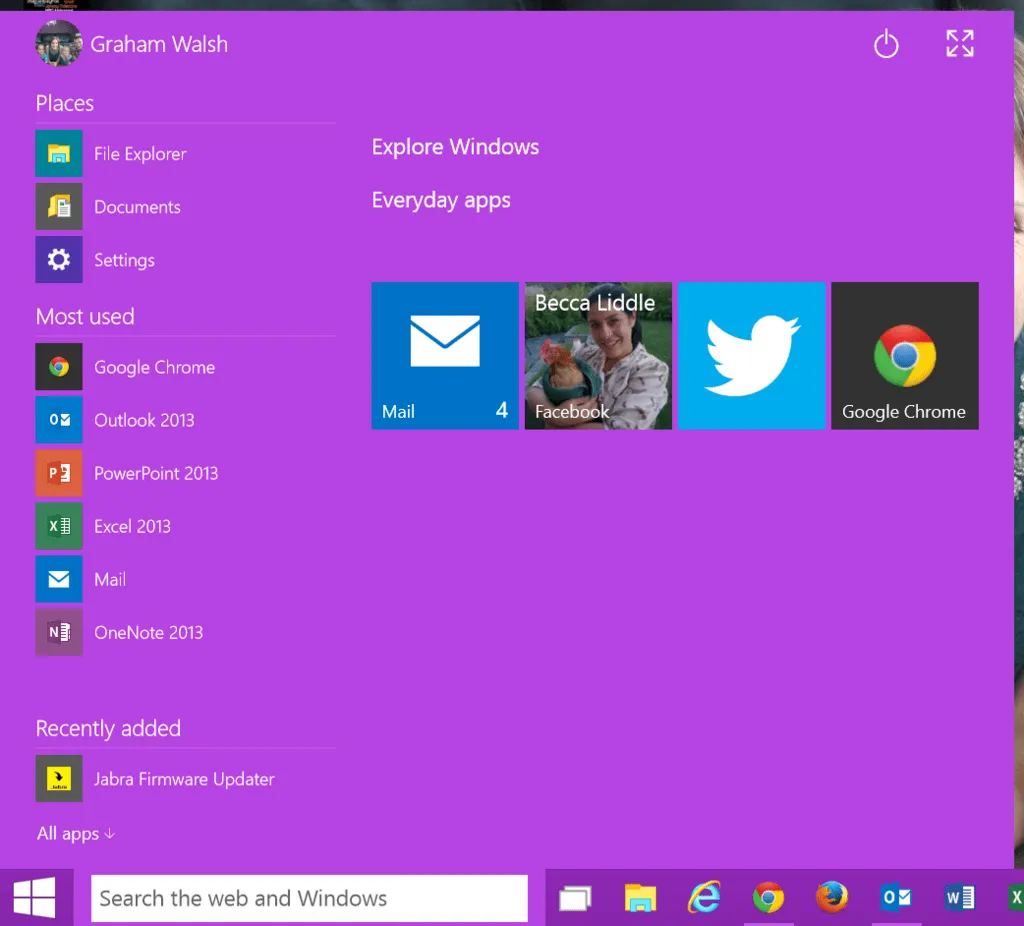Click the power button icon
Viewport: 1024px width, 926px height.
click(886, 44)
